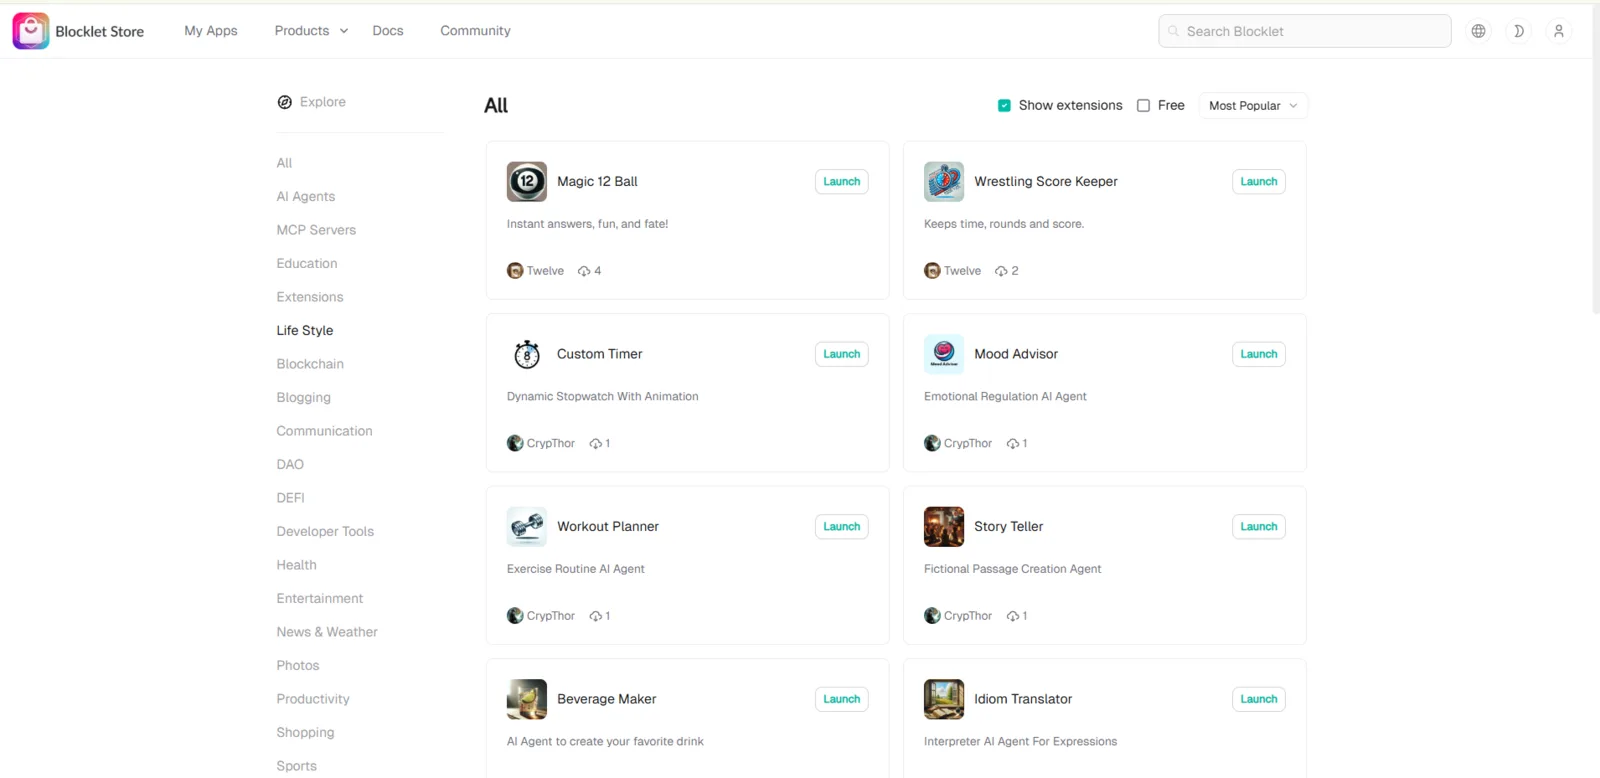Click the Magic 12 Ball app icon
Image resolution: width=1600 pixels, height=778 pixels.
pos(527,182)
